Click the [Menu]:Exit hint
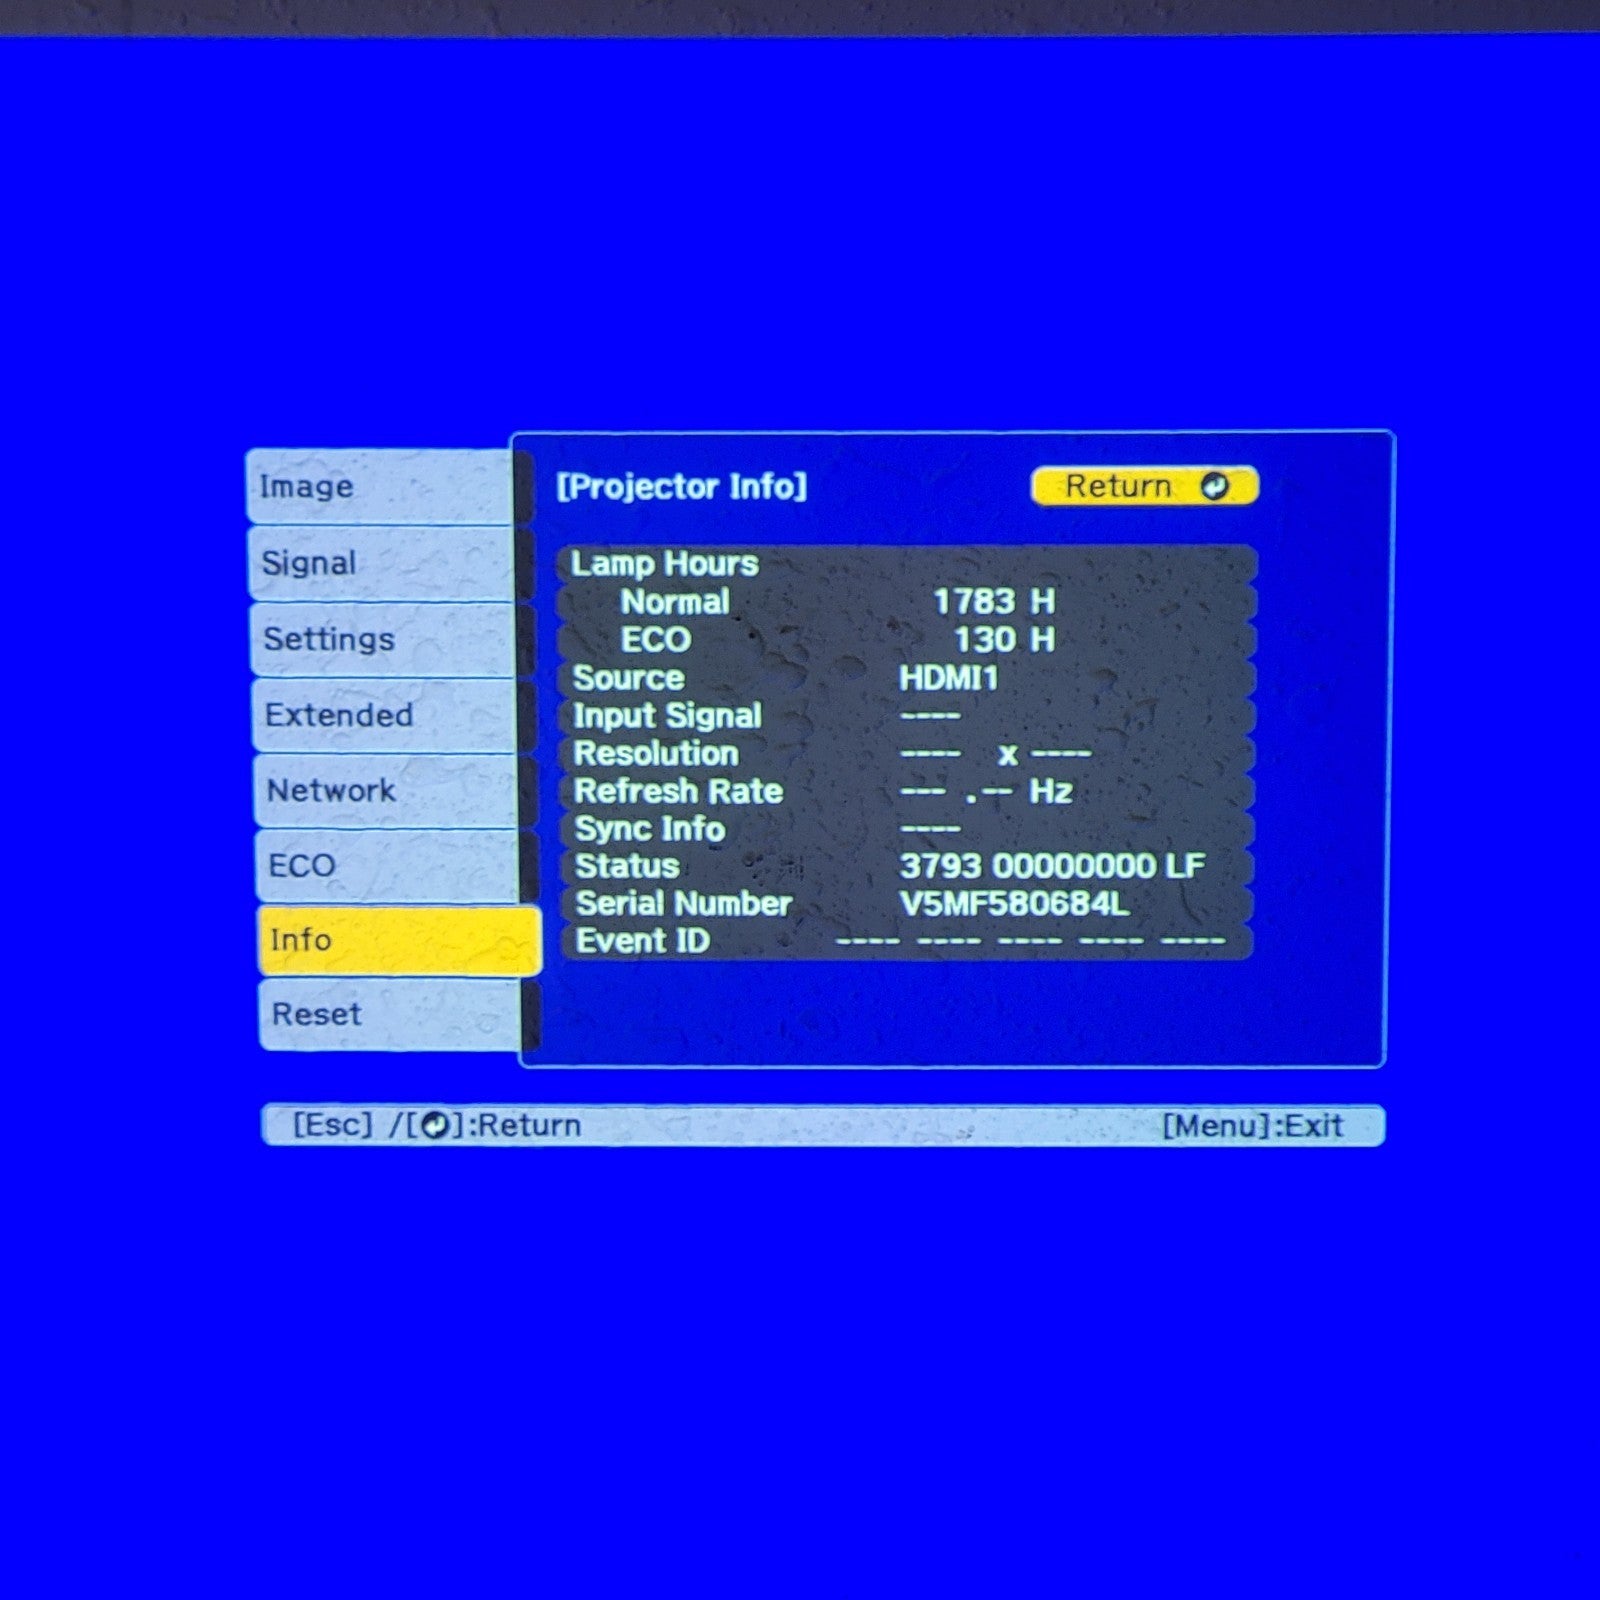 coord(1252,1126)
